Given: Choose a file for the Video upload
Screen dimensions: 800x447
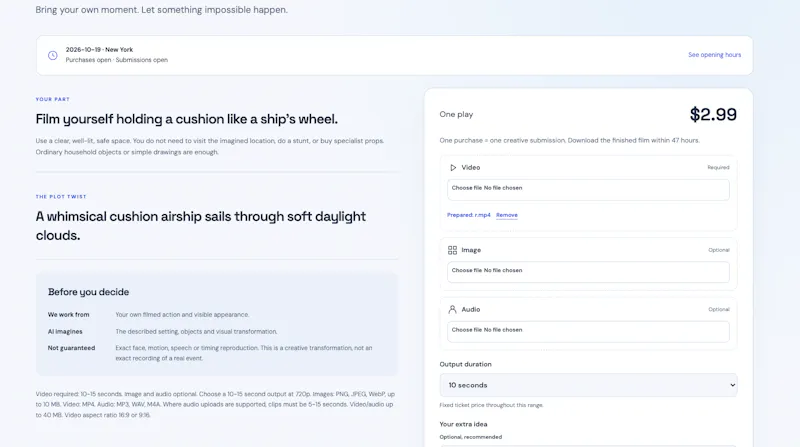Looking at the screenshot, I should [588, 189].
